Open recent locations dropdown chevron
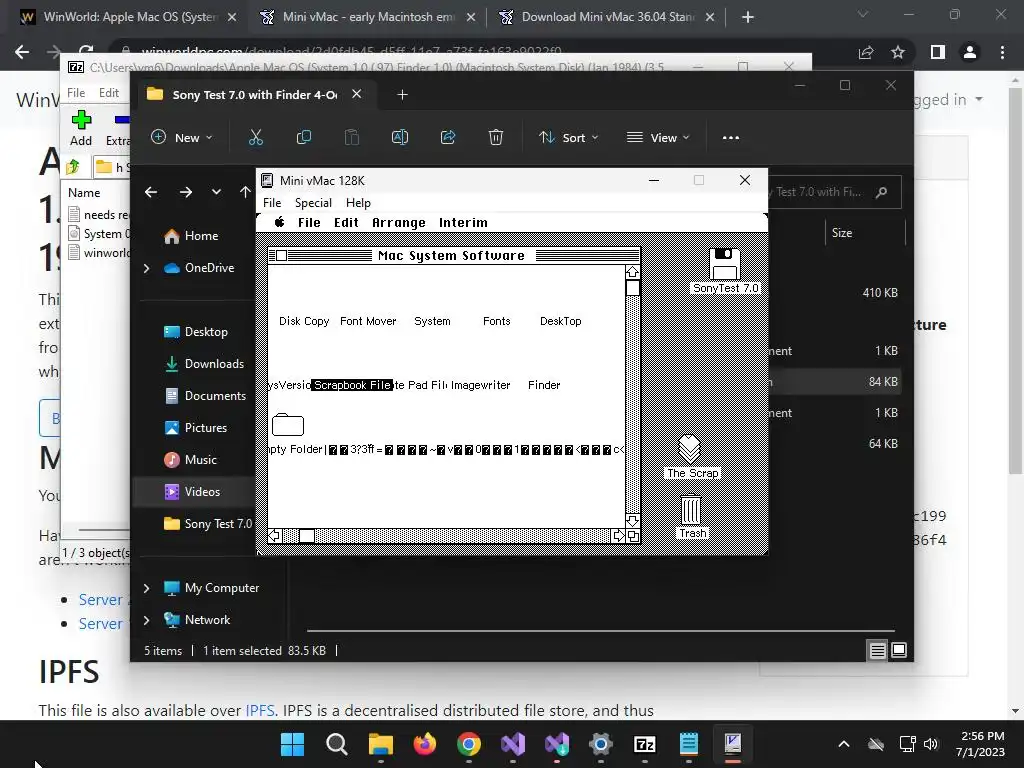 click(x=216, y=192)
